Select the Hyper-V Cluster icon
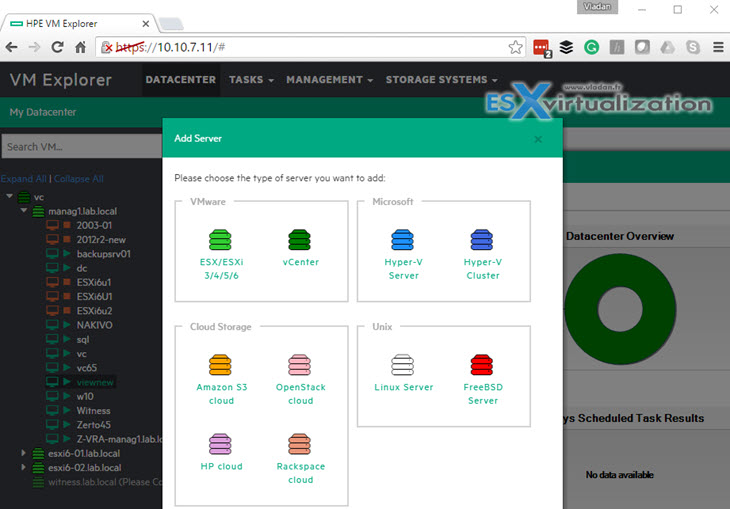Image resolution: width=730 pixels, height=509 pixels. pyautogui.click(x=482, y=240)
